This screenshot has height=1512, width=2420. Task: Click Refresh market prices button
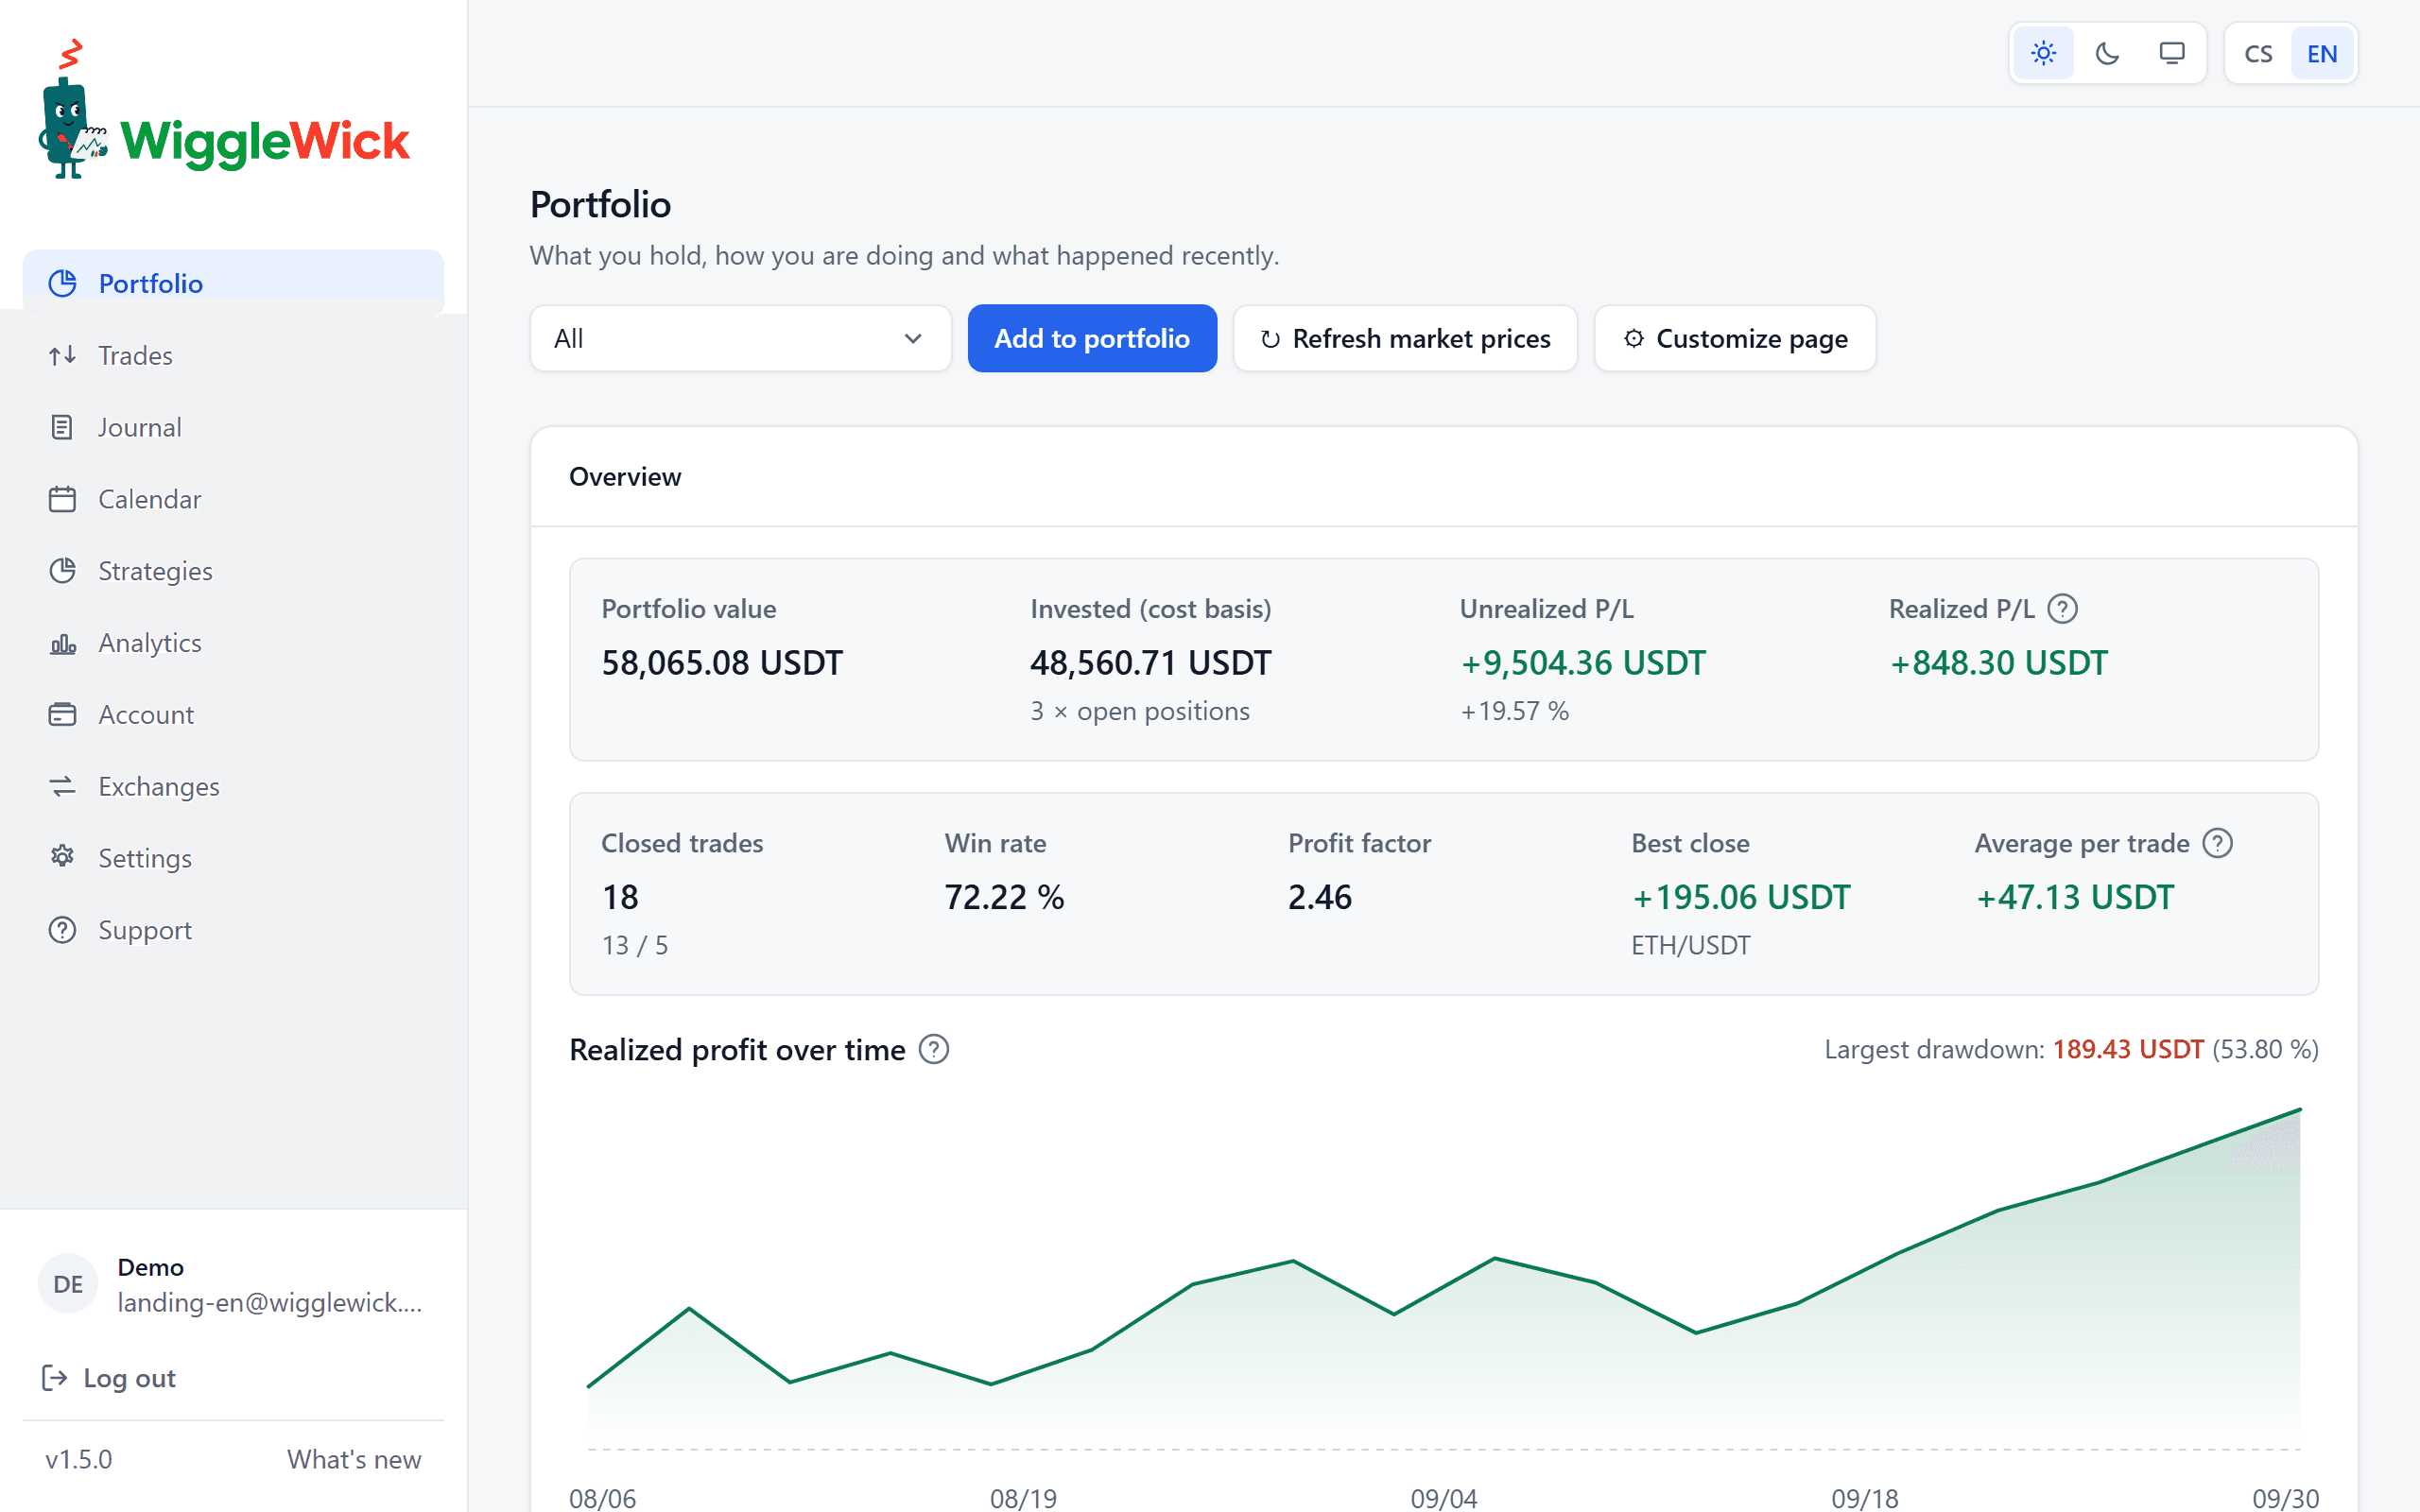point(1405,338)
